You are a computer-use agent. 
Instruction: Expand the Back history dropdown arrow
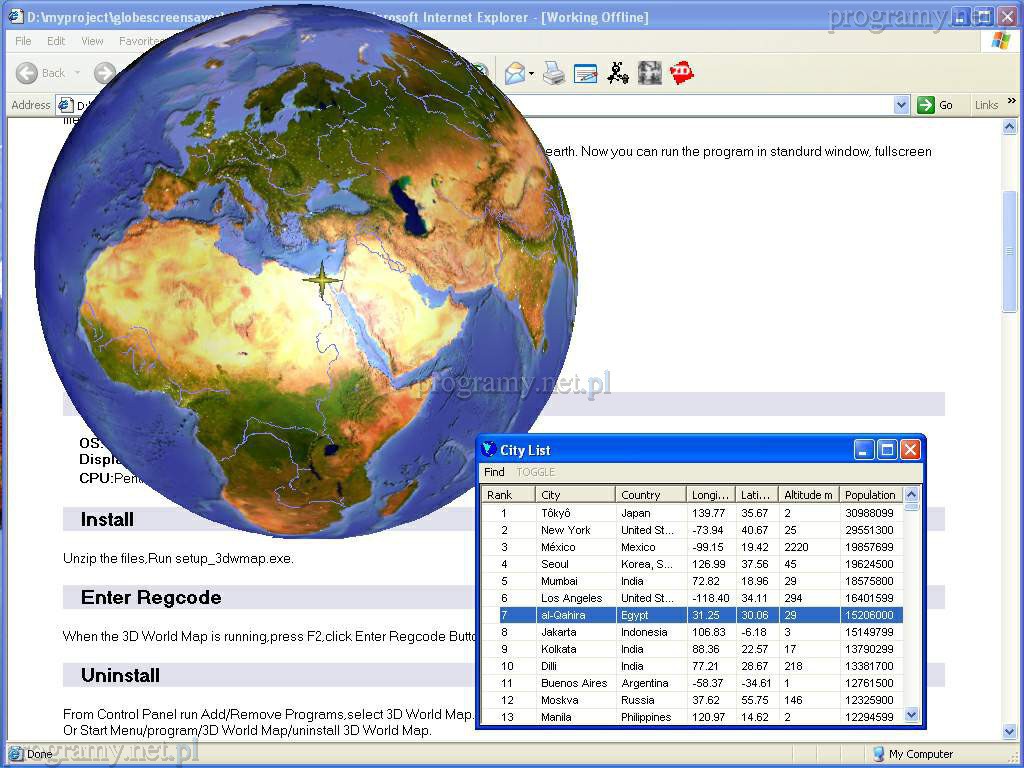click(77, 73)
